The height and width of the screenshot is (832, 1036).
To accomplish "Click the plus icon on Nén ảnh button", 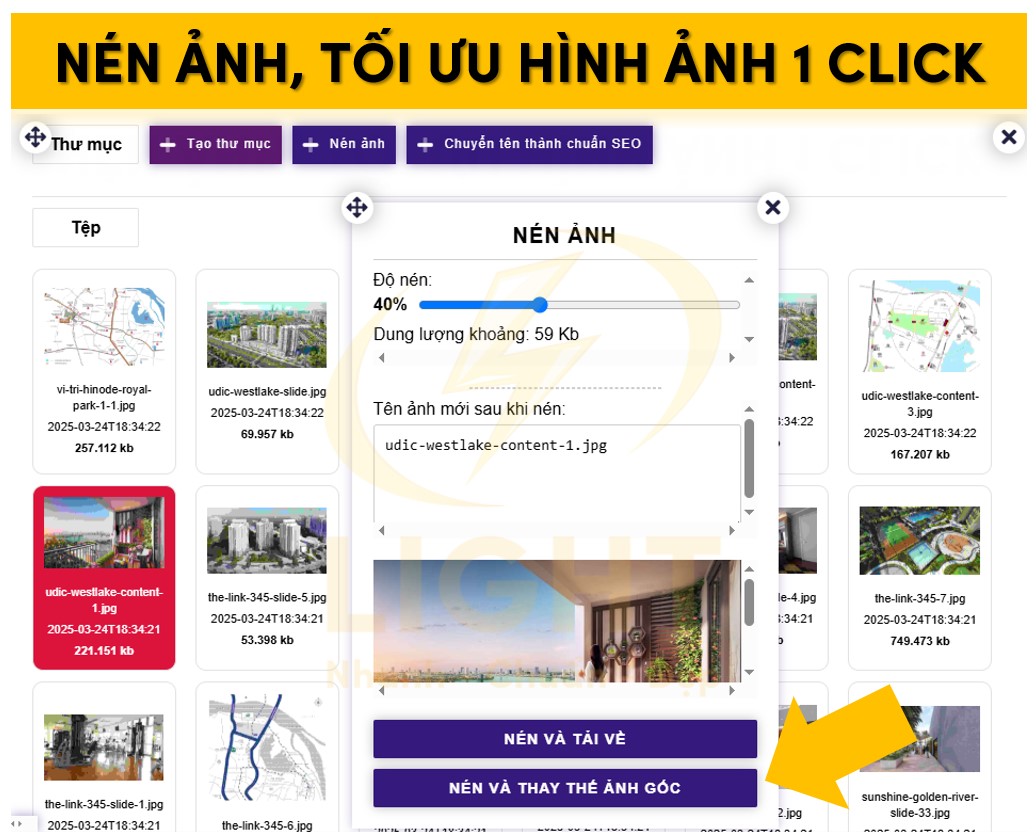I will (x=311, y=144).
